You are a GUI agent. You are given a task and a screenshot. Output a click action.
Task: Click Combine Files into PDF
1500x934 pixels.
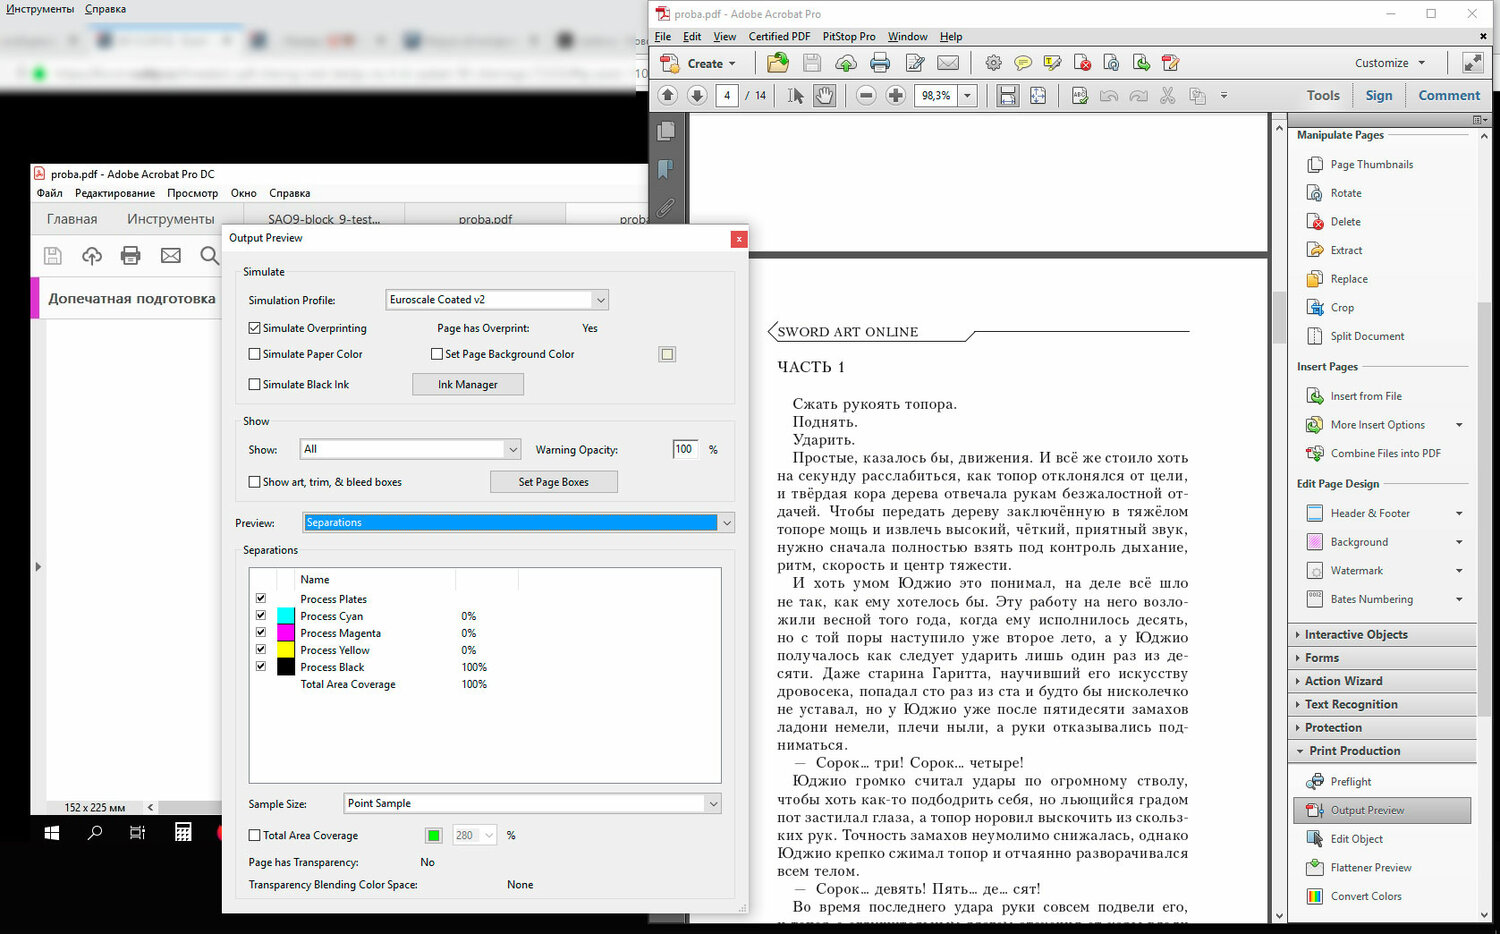coord(1374,454)
